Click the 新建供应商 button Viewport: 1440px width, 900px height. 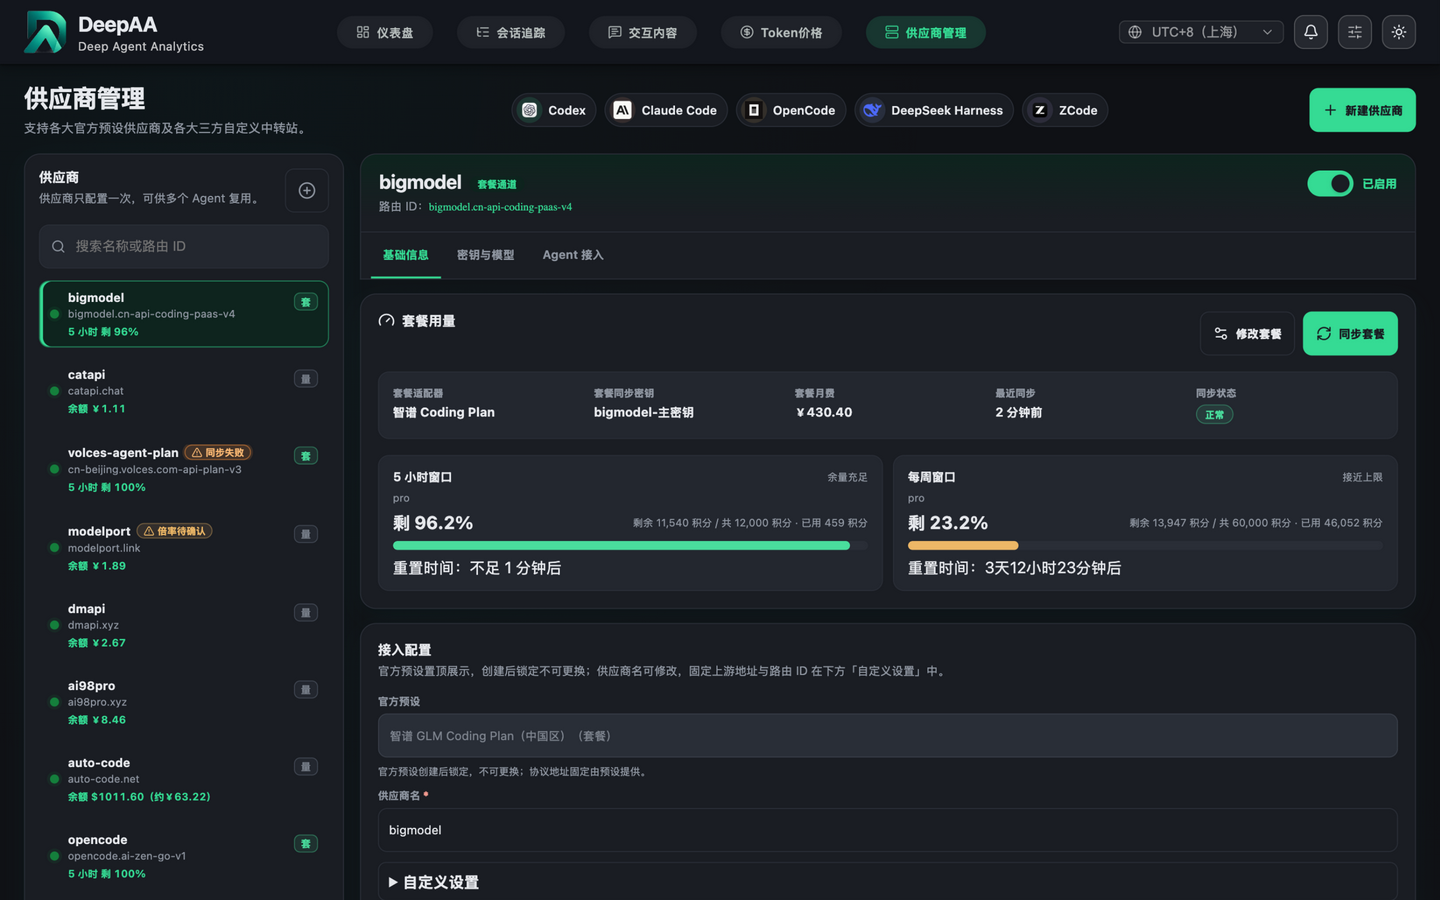[x=1363, y=110]
